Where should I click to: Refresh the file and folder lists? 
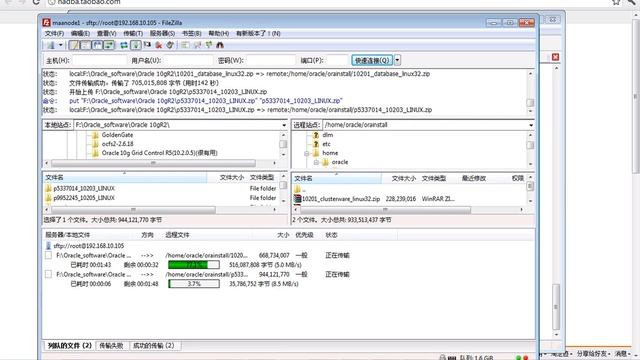pos(124,45)
